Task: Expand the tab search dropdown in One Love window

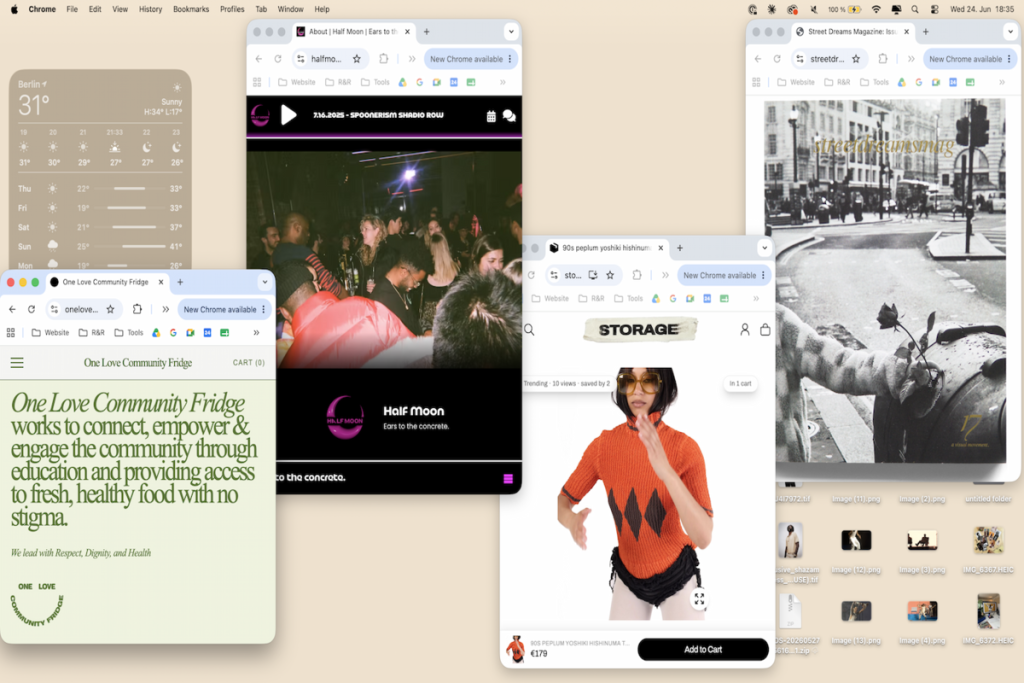Action: coord(264,282)
